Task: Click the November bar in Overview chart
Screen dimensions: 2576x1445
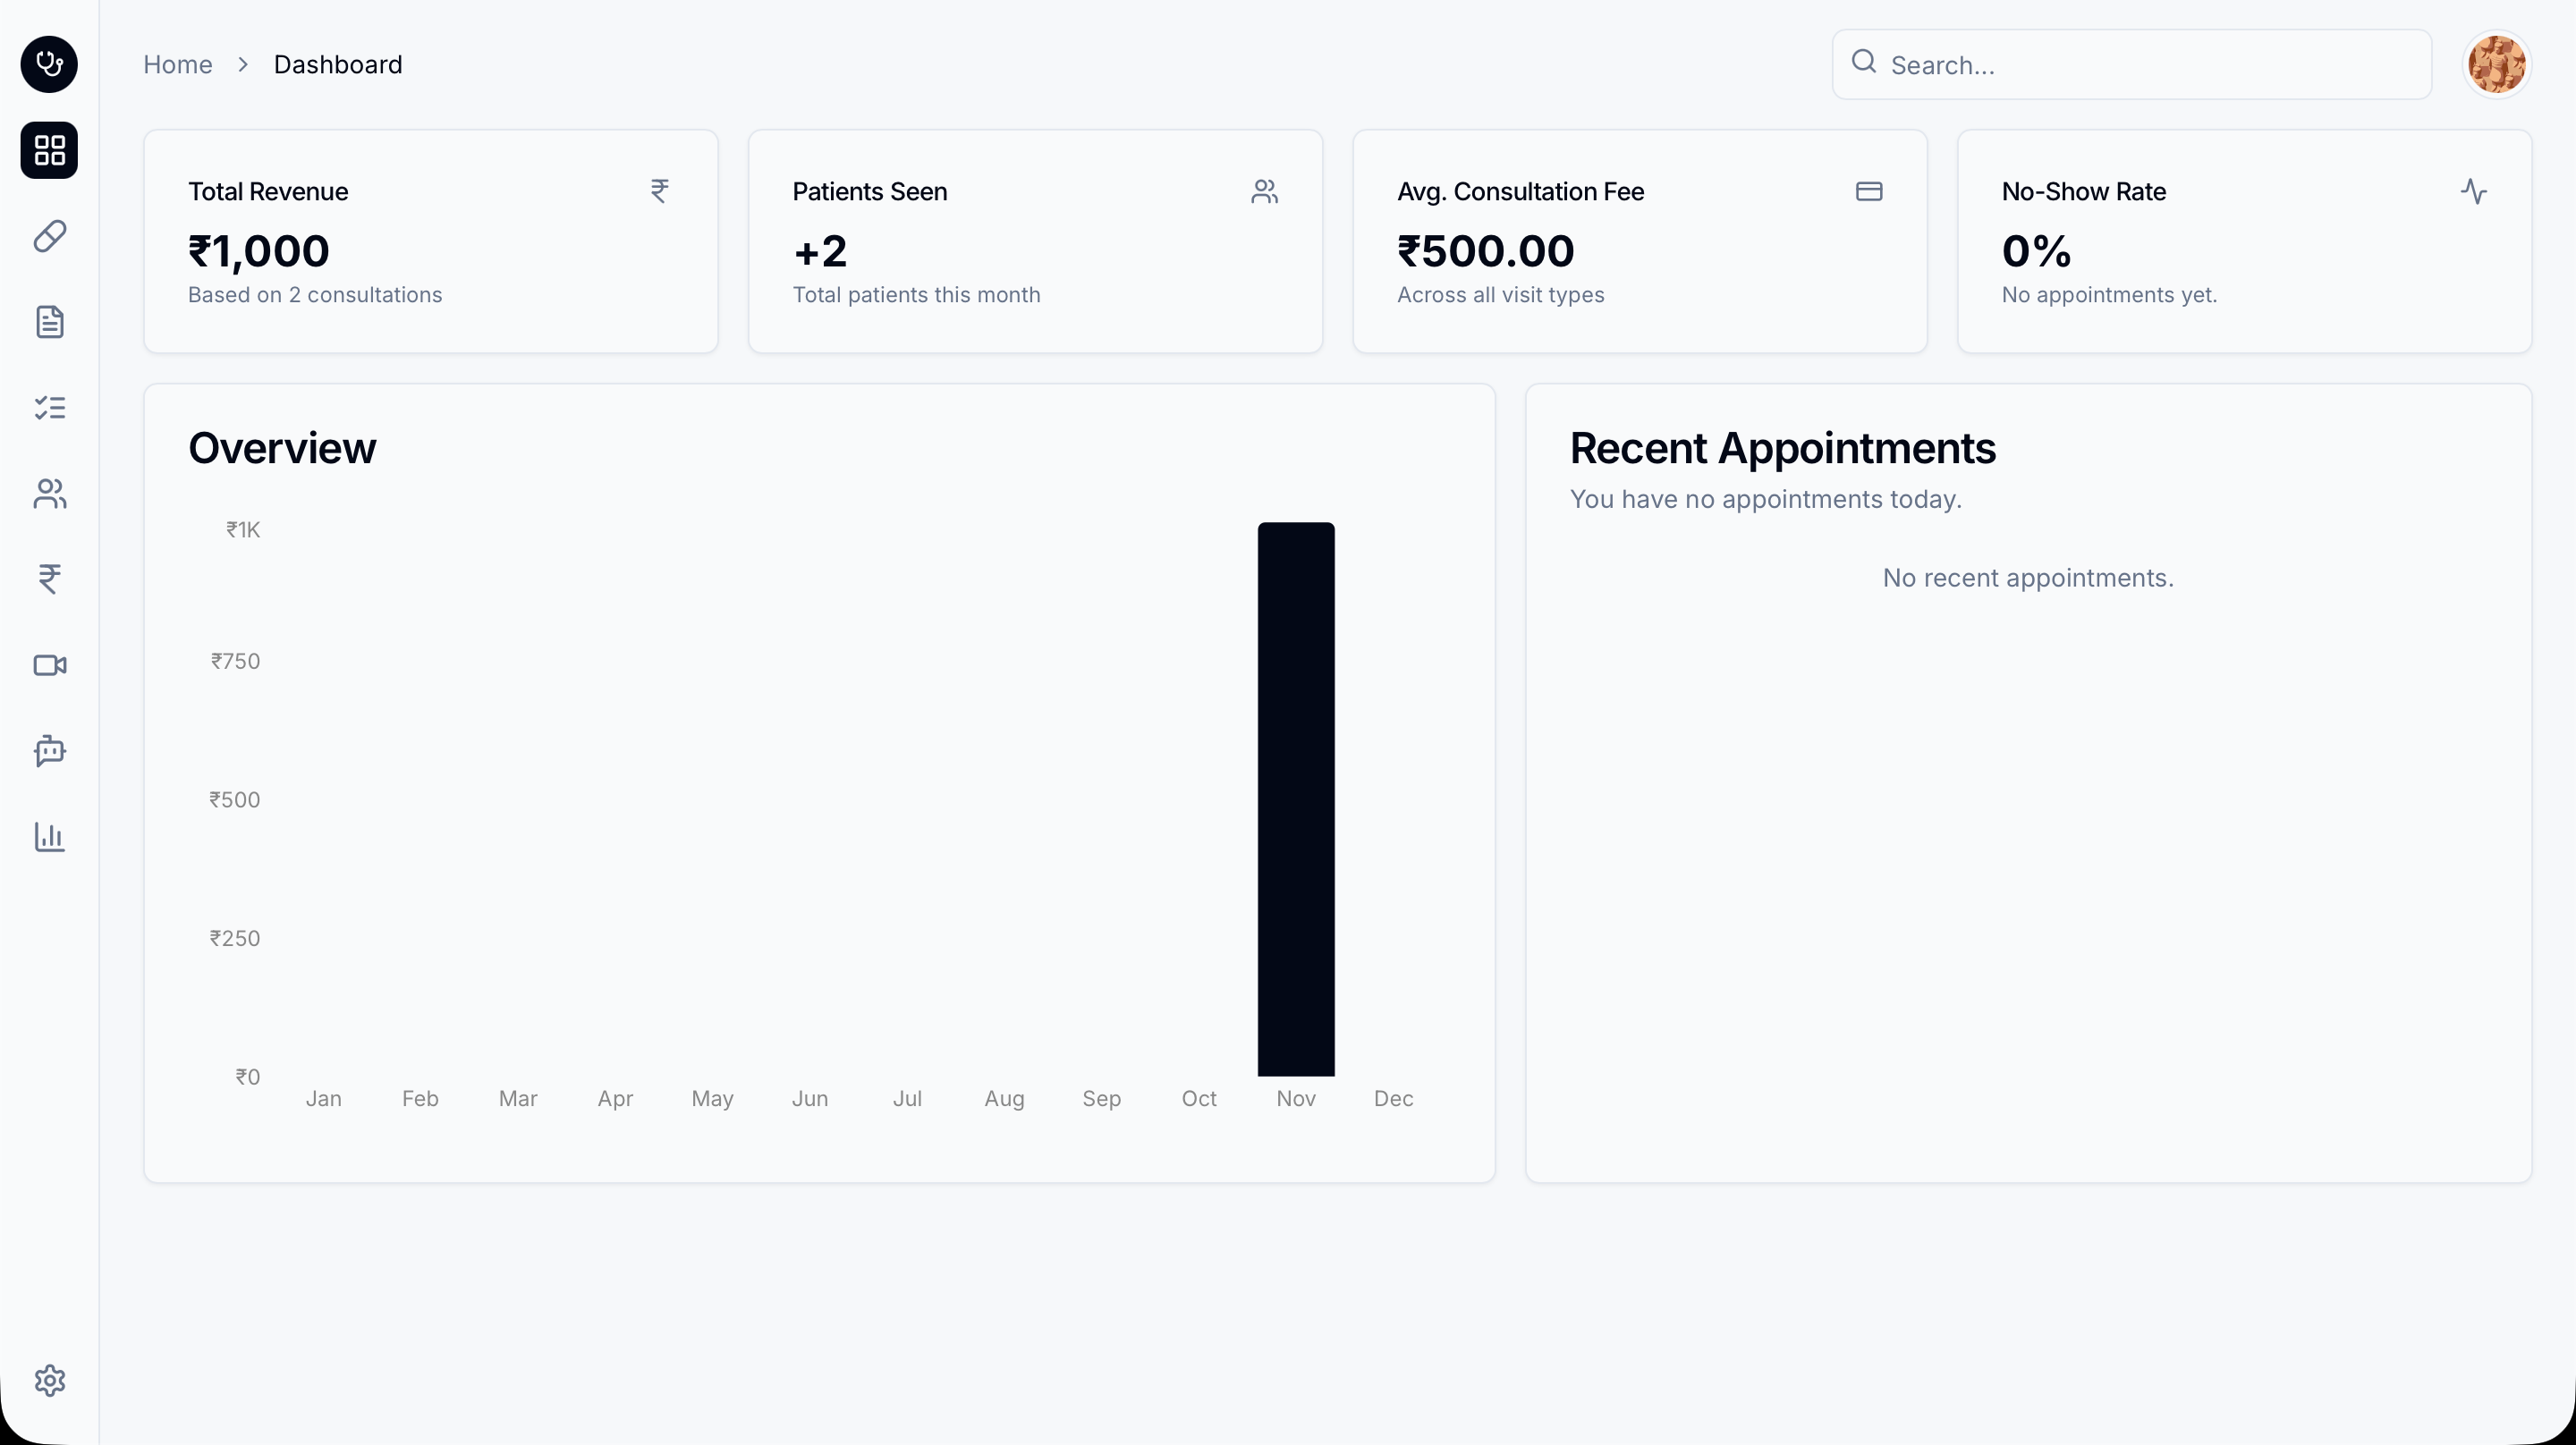Action: (1296, 800)
